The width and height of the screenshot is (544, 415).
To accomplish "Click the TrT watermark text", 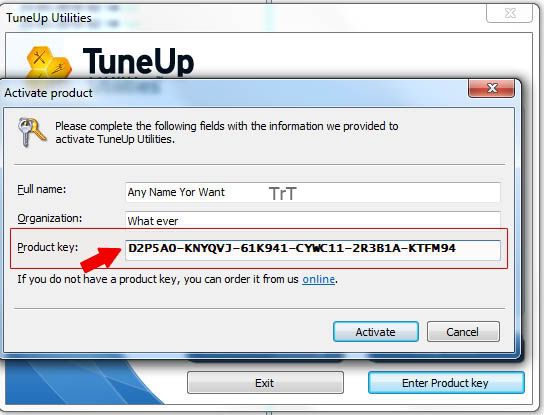I will 283,194.
